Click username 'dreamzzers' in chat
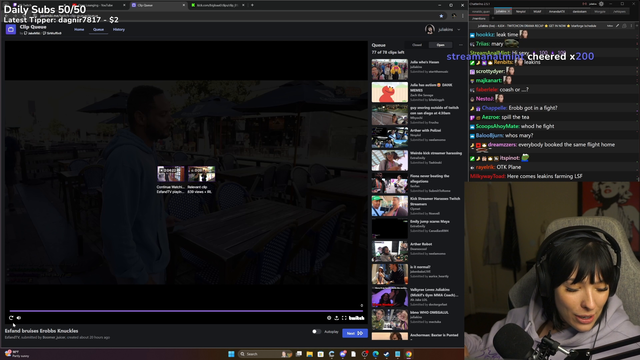The height and width of the screenshot is (360, 640). pos(502,144)
